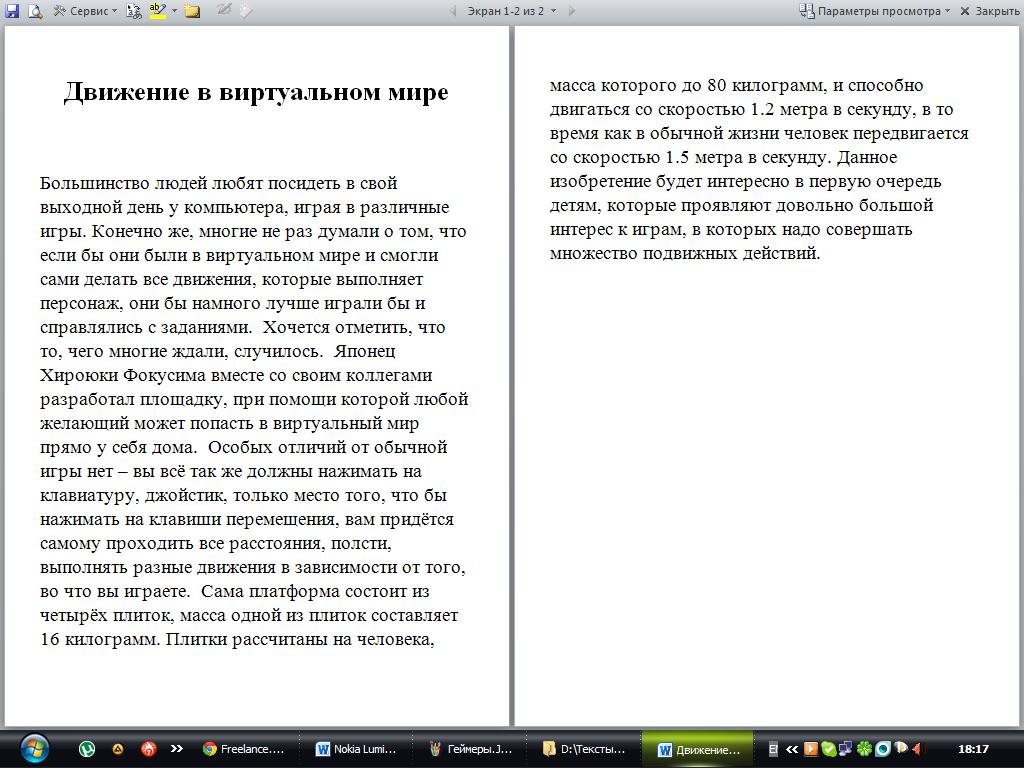Launch uTorrent from quick launch

[86, 749]
